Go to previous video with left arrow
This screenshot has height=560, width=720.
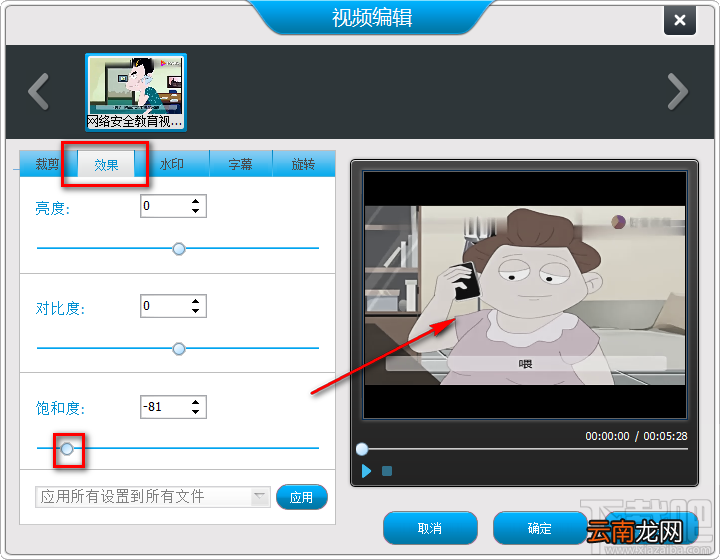(39, 92)
